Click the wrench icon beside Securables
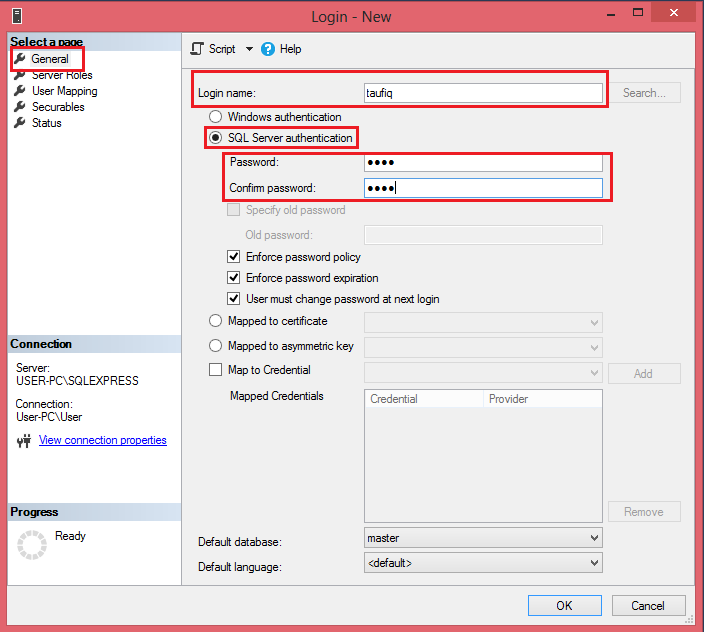 (19, 107)
